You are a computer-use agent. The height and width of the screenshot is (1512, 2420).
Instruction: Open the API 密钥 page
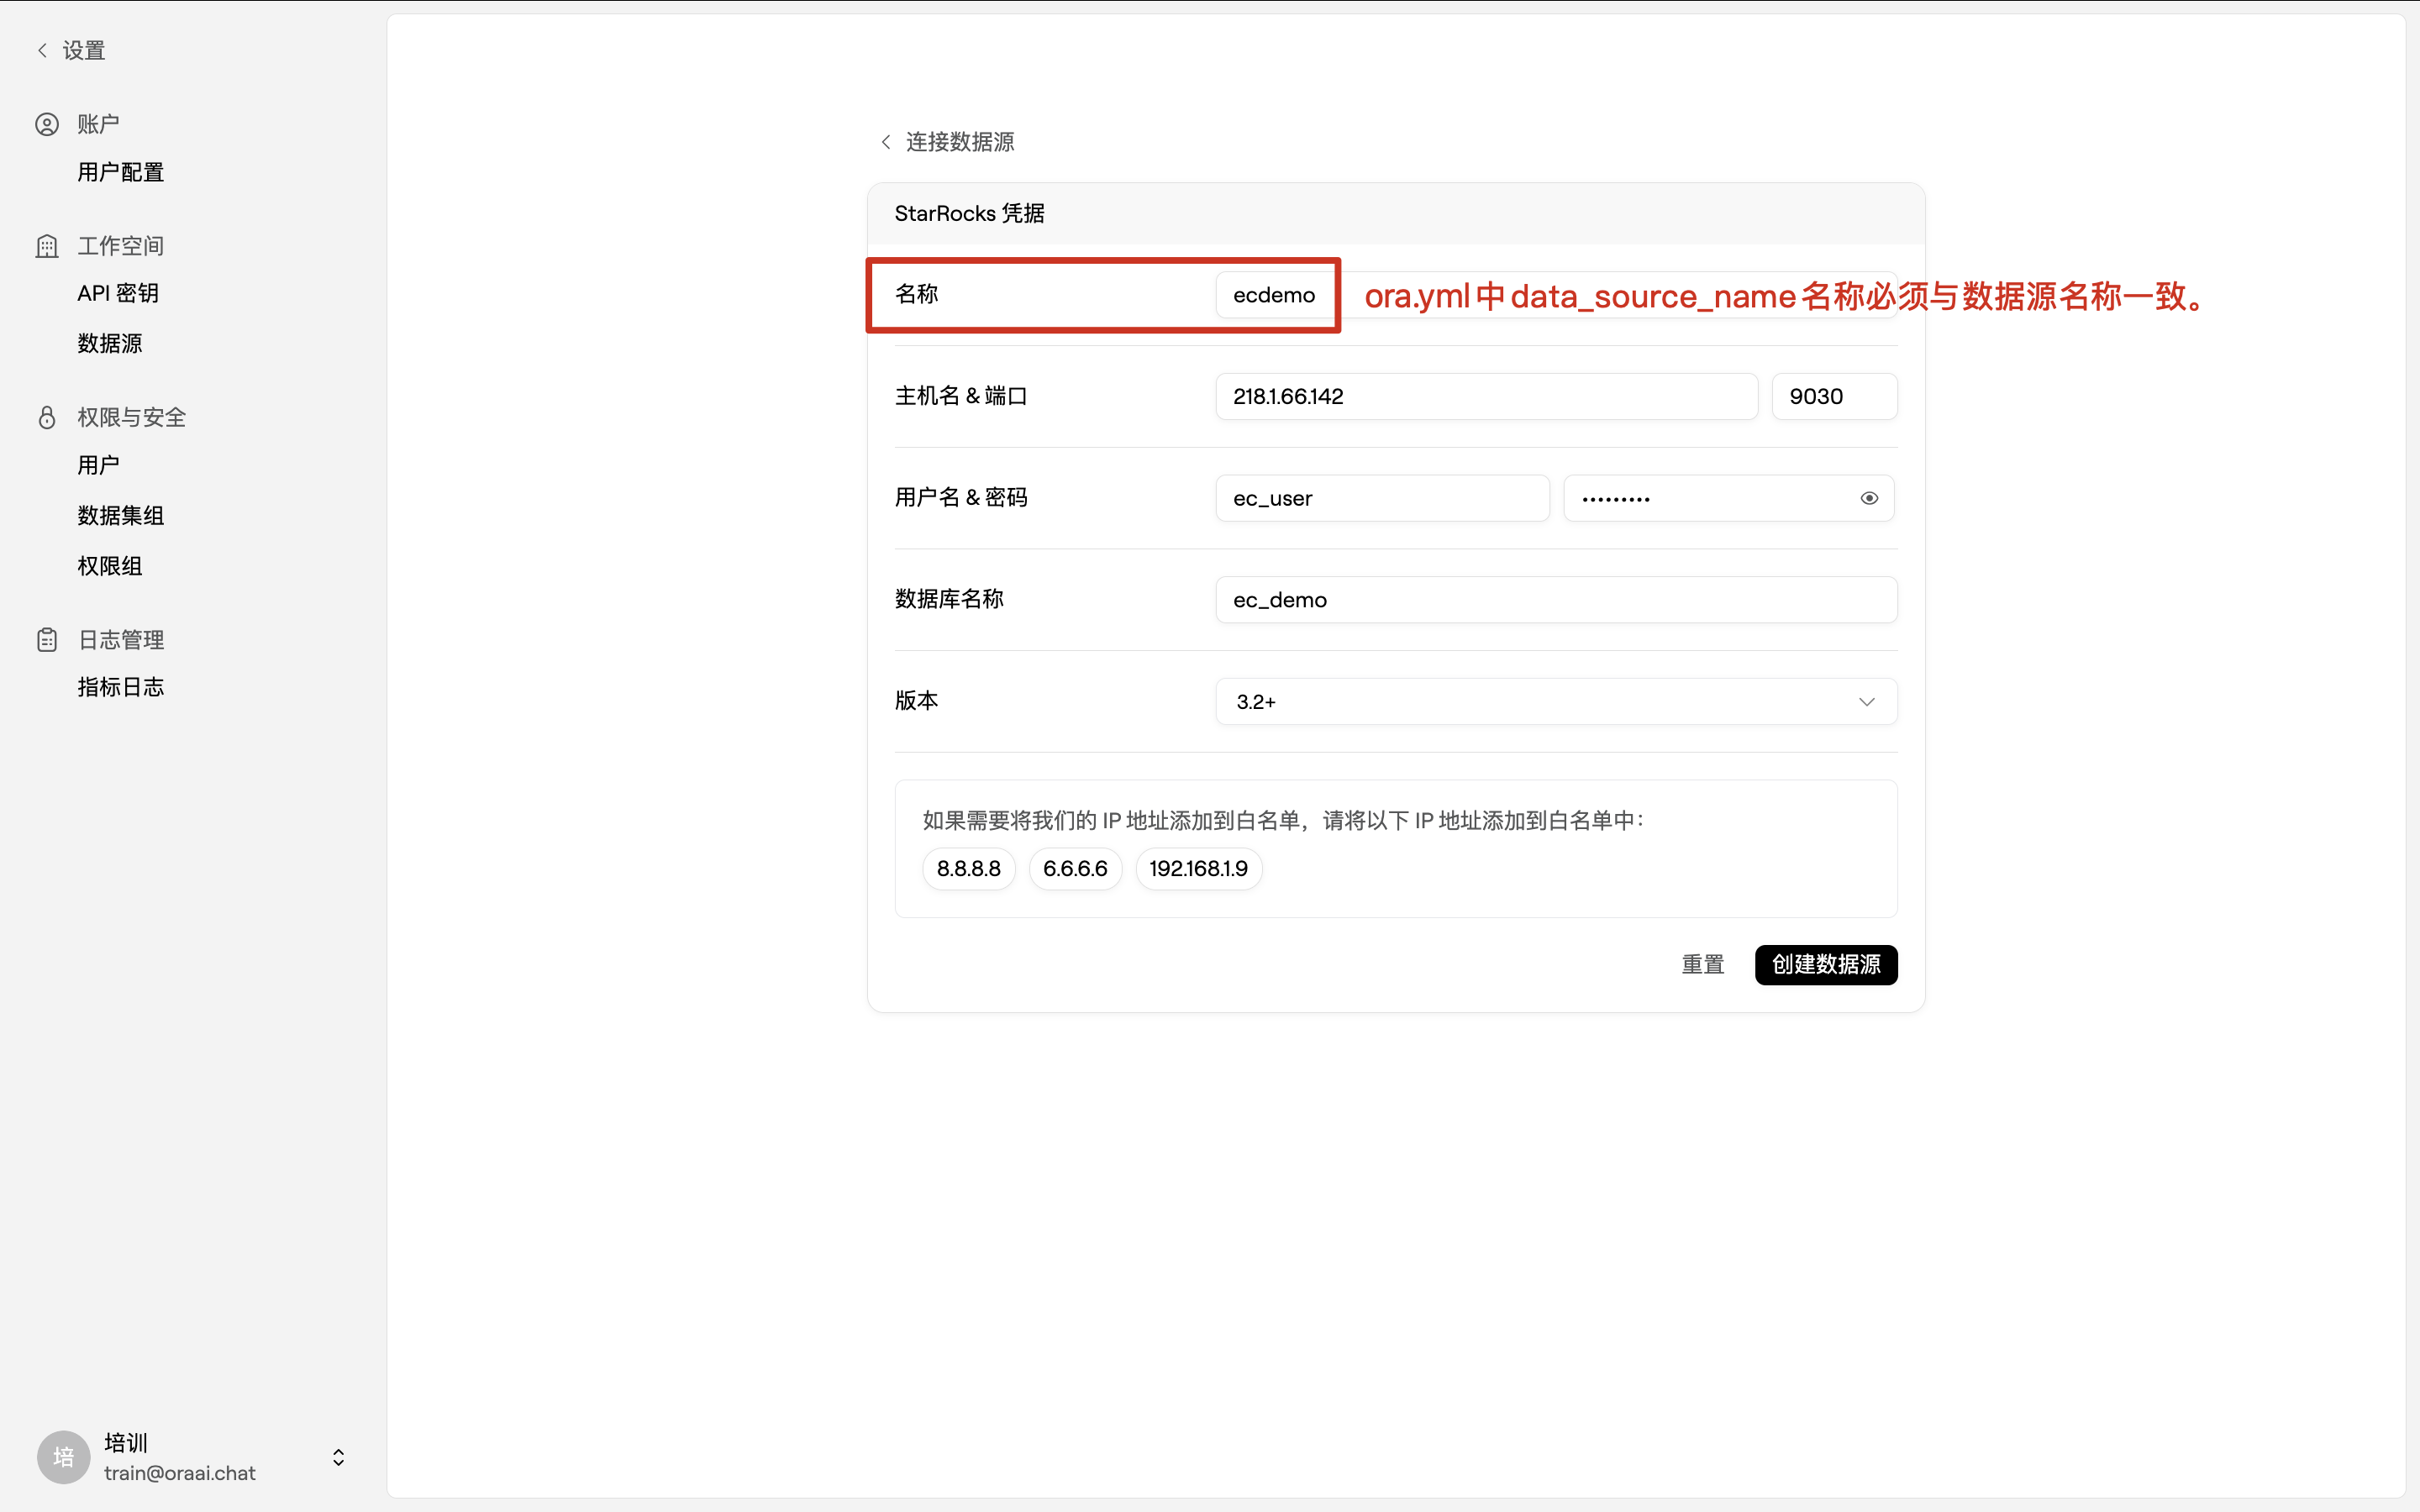[x=117, y=293]
